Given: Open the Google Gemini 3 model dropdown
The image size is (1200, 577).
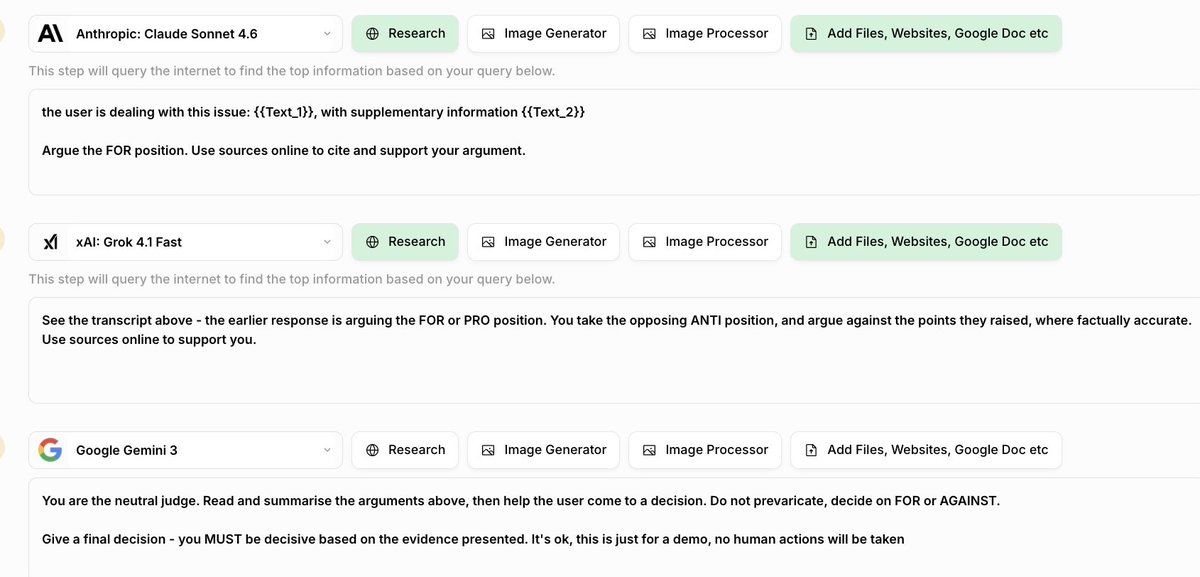Looking at the screenshot, I should click(185, 450).
